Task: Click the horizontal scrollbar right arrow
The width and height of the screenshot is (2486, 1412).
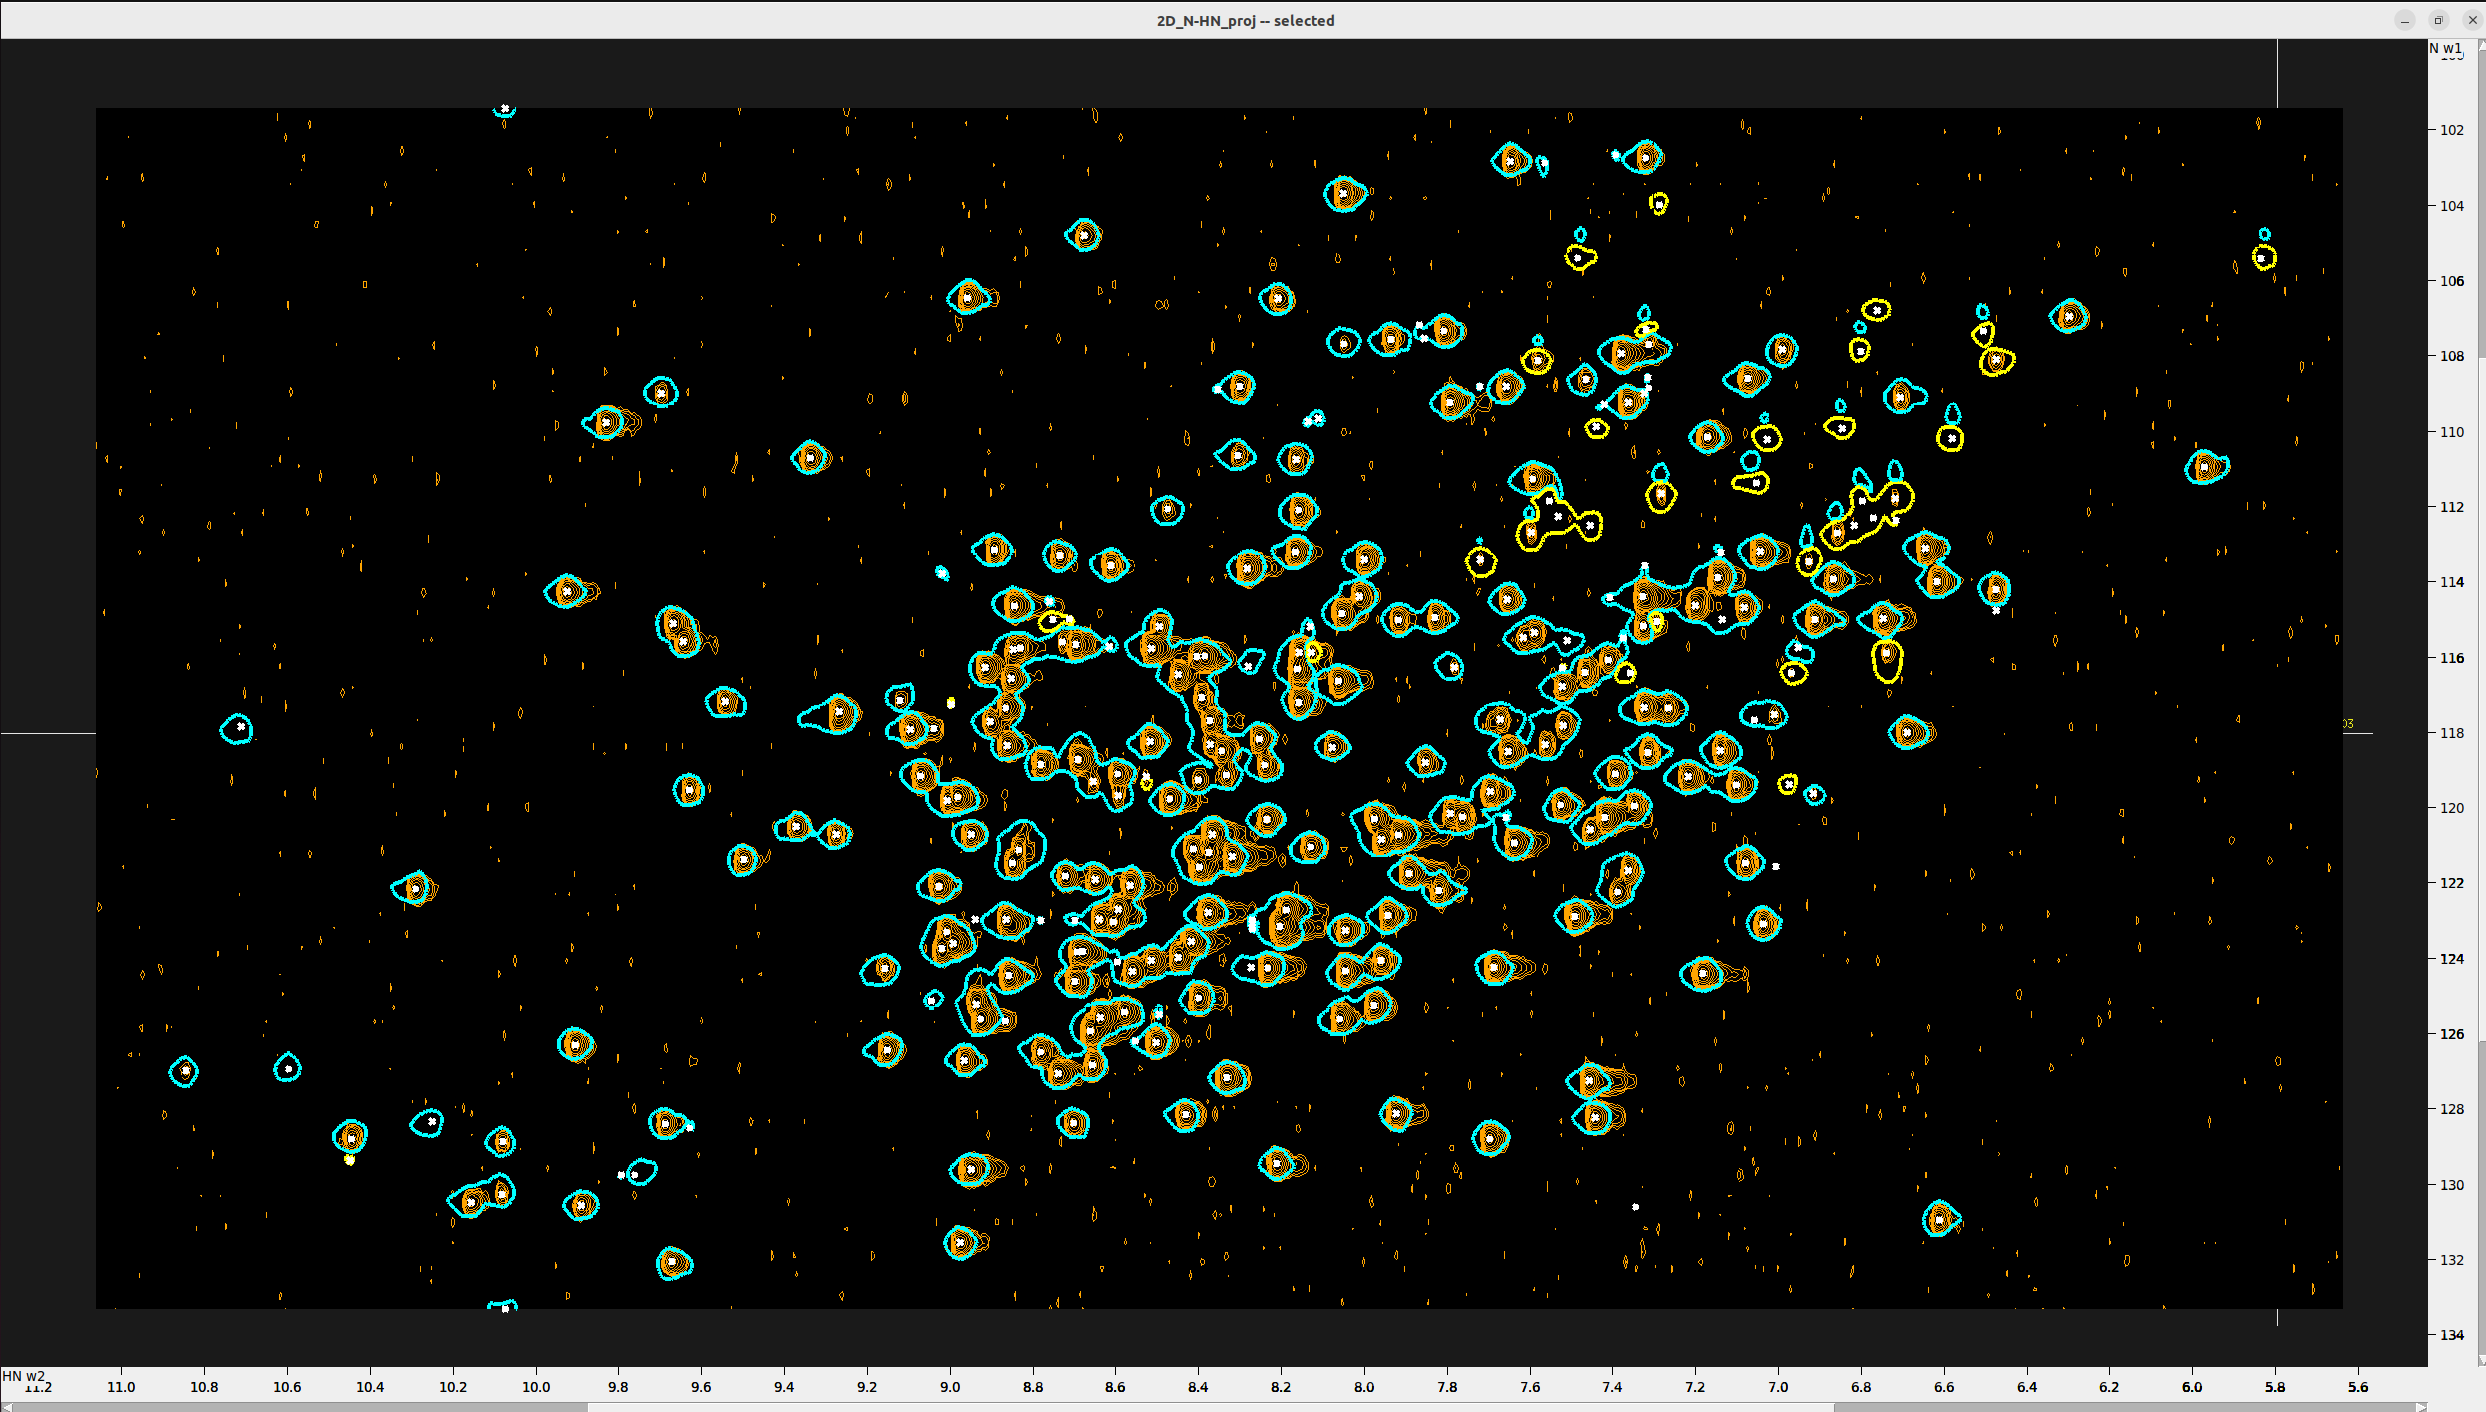Action: (2420, 1407)
